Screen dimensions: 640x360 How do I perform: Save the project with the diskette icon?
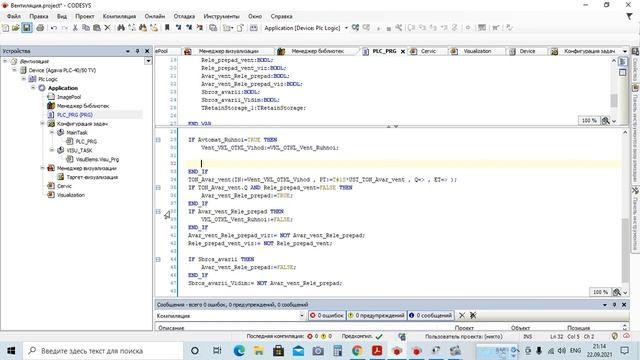pos(27,28)
